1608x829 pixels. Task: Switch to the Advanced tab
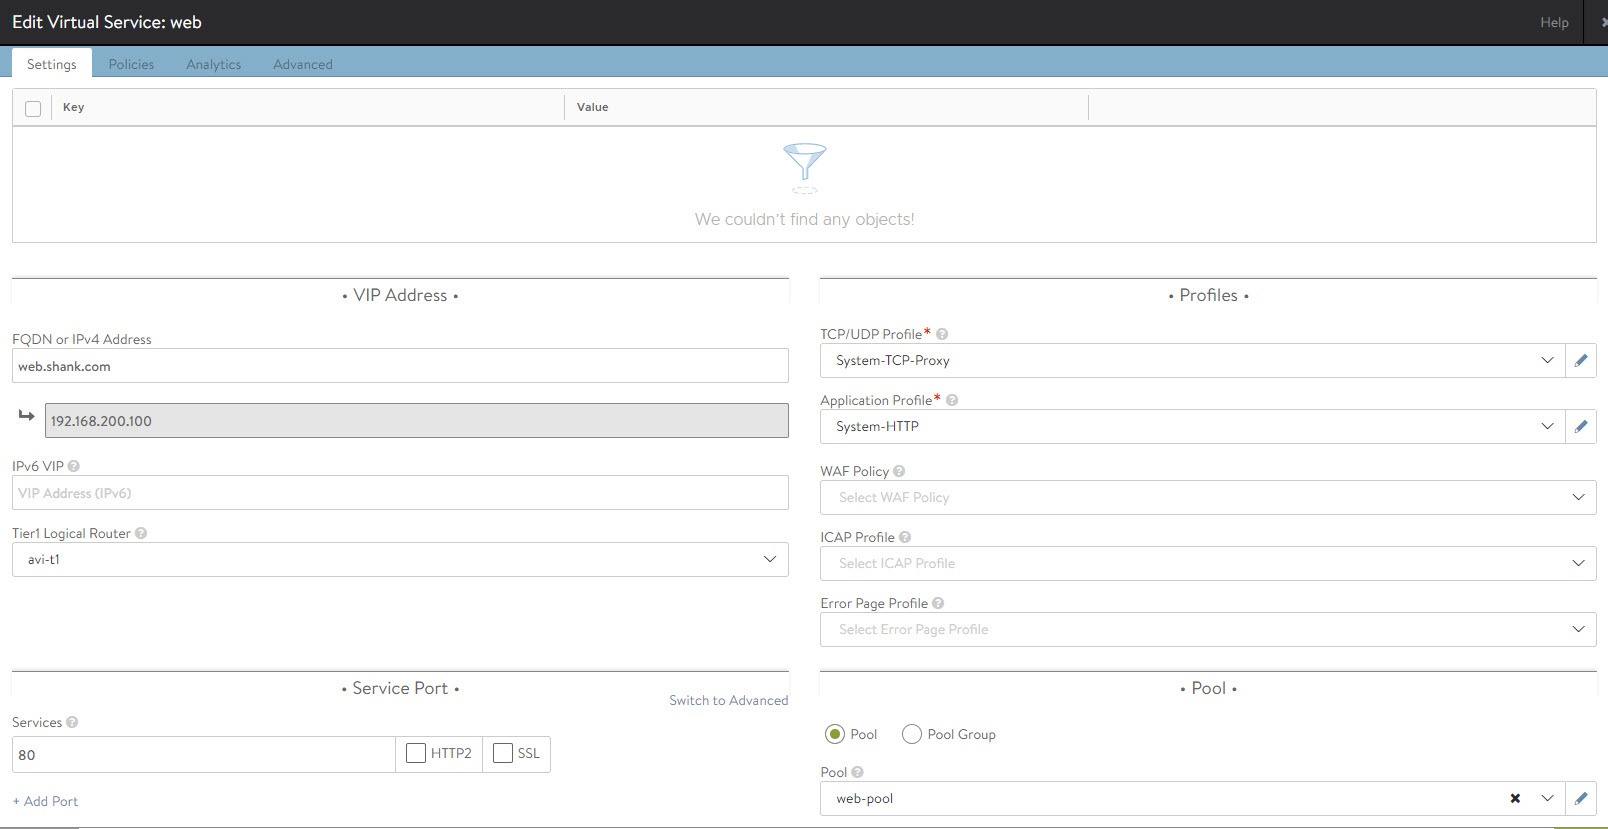[303, 64]
